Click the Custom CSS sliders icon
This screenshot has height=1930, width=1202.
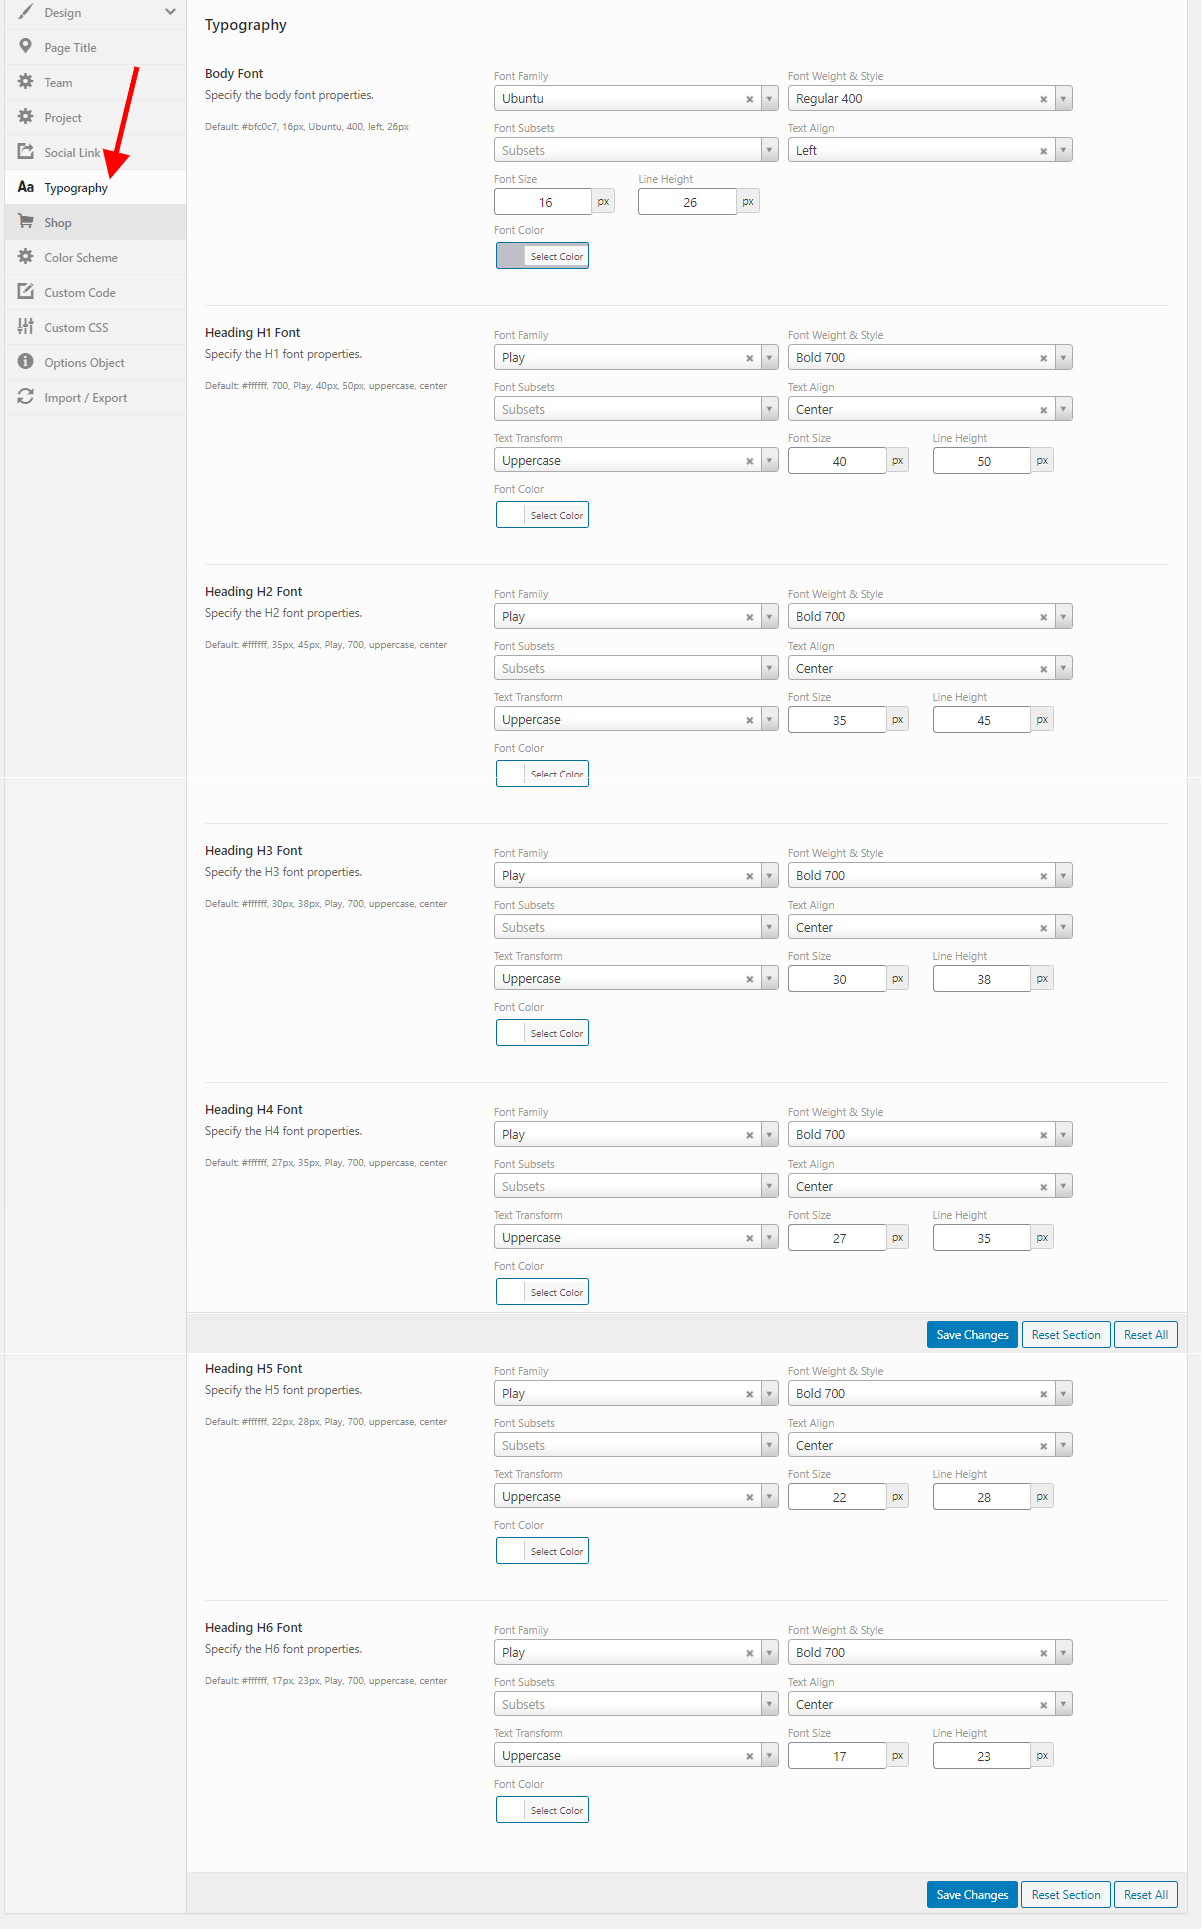point(26,327)
